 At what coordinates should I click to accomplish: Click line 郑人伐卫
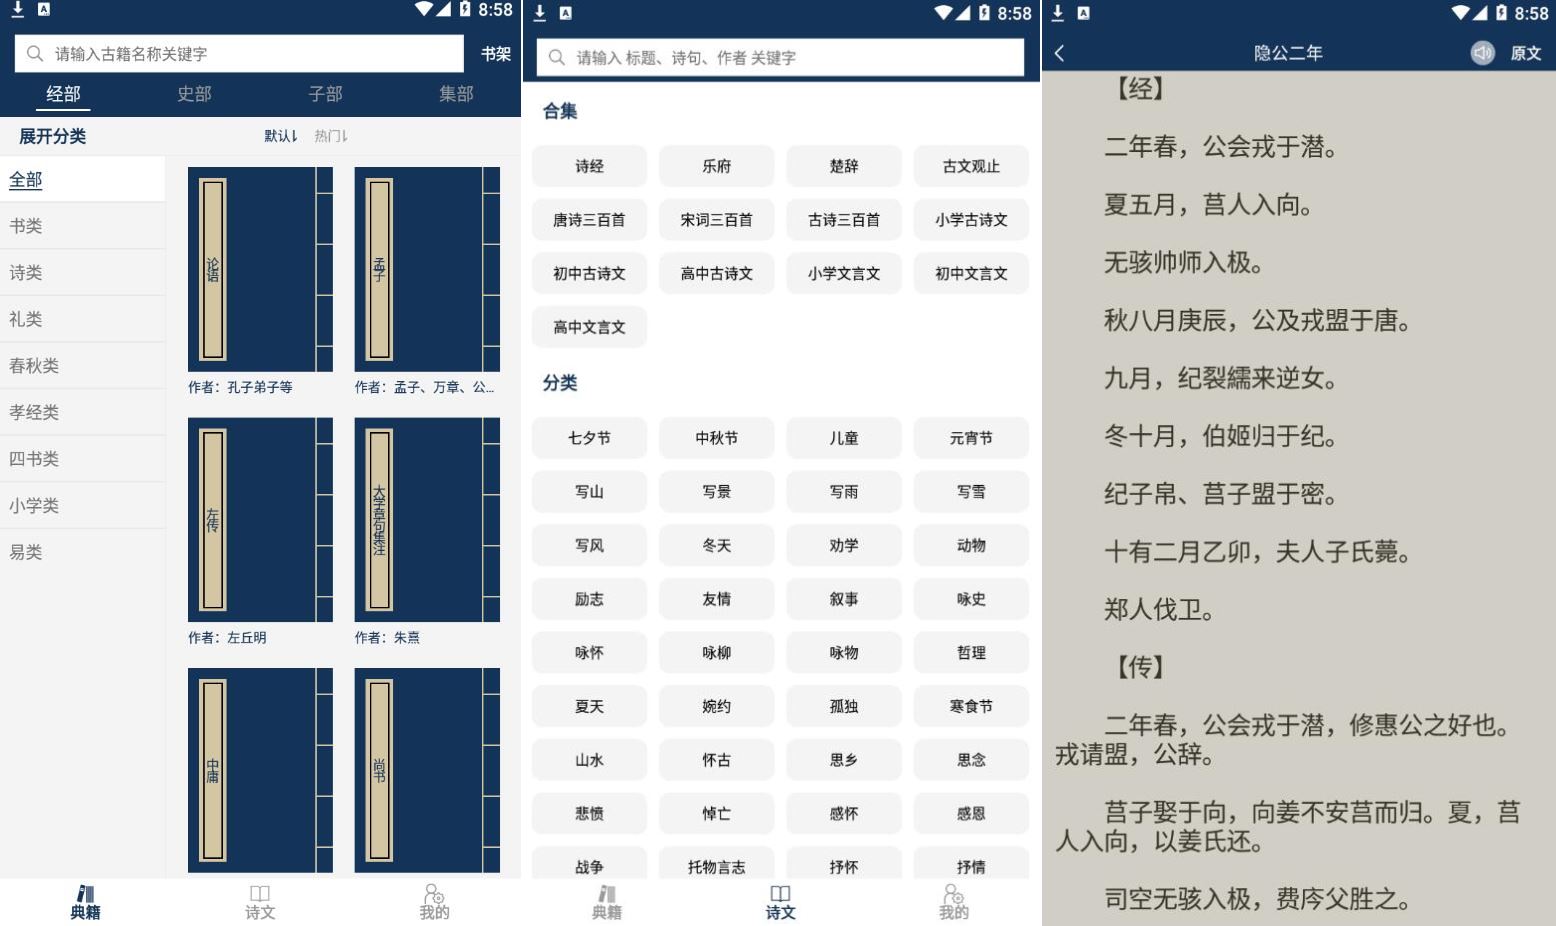click(x=1158, y=610)
